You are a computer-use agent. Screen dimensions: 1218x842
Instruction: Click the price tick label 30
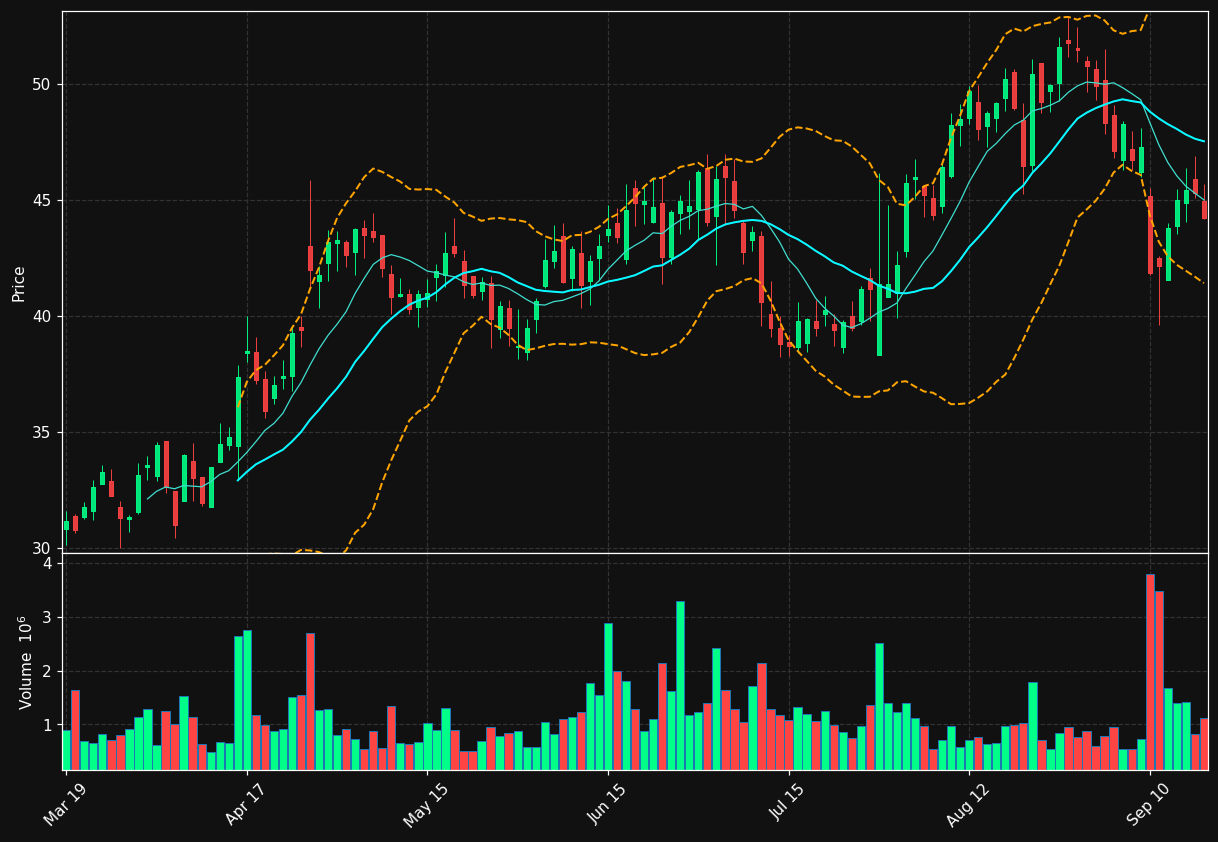tap(40, 548)
